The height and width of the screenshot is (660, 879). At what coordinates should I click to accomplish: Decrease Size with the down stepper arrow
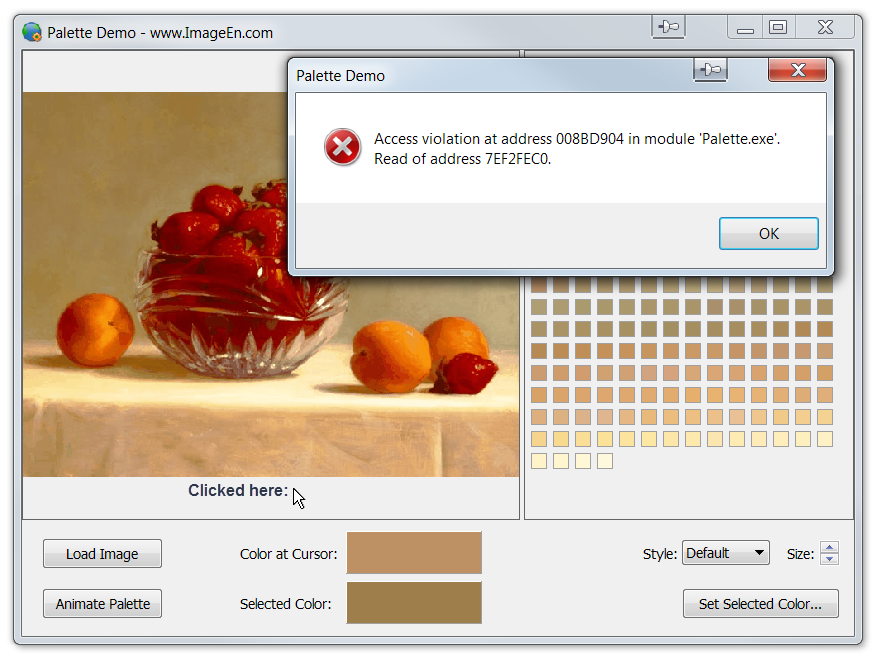(829, 559)
